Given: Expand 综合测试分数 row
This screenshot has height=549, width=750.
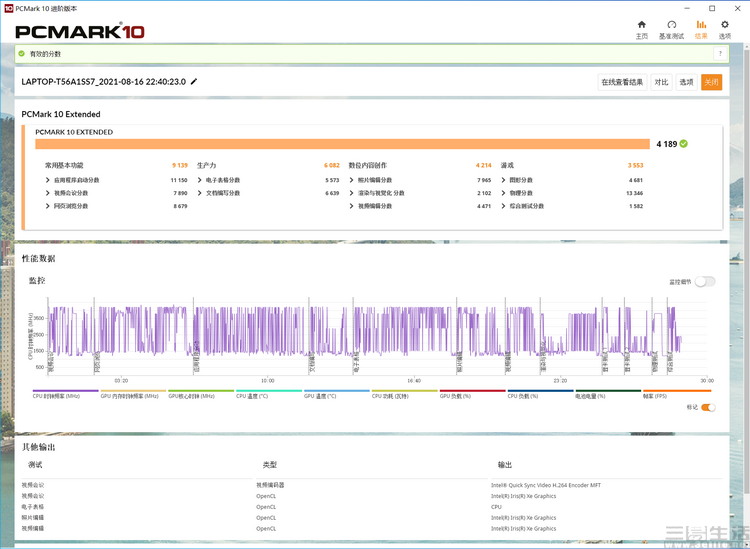Looking at the screenshot, I should [x=503, y=206].
